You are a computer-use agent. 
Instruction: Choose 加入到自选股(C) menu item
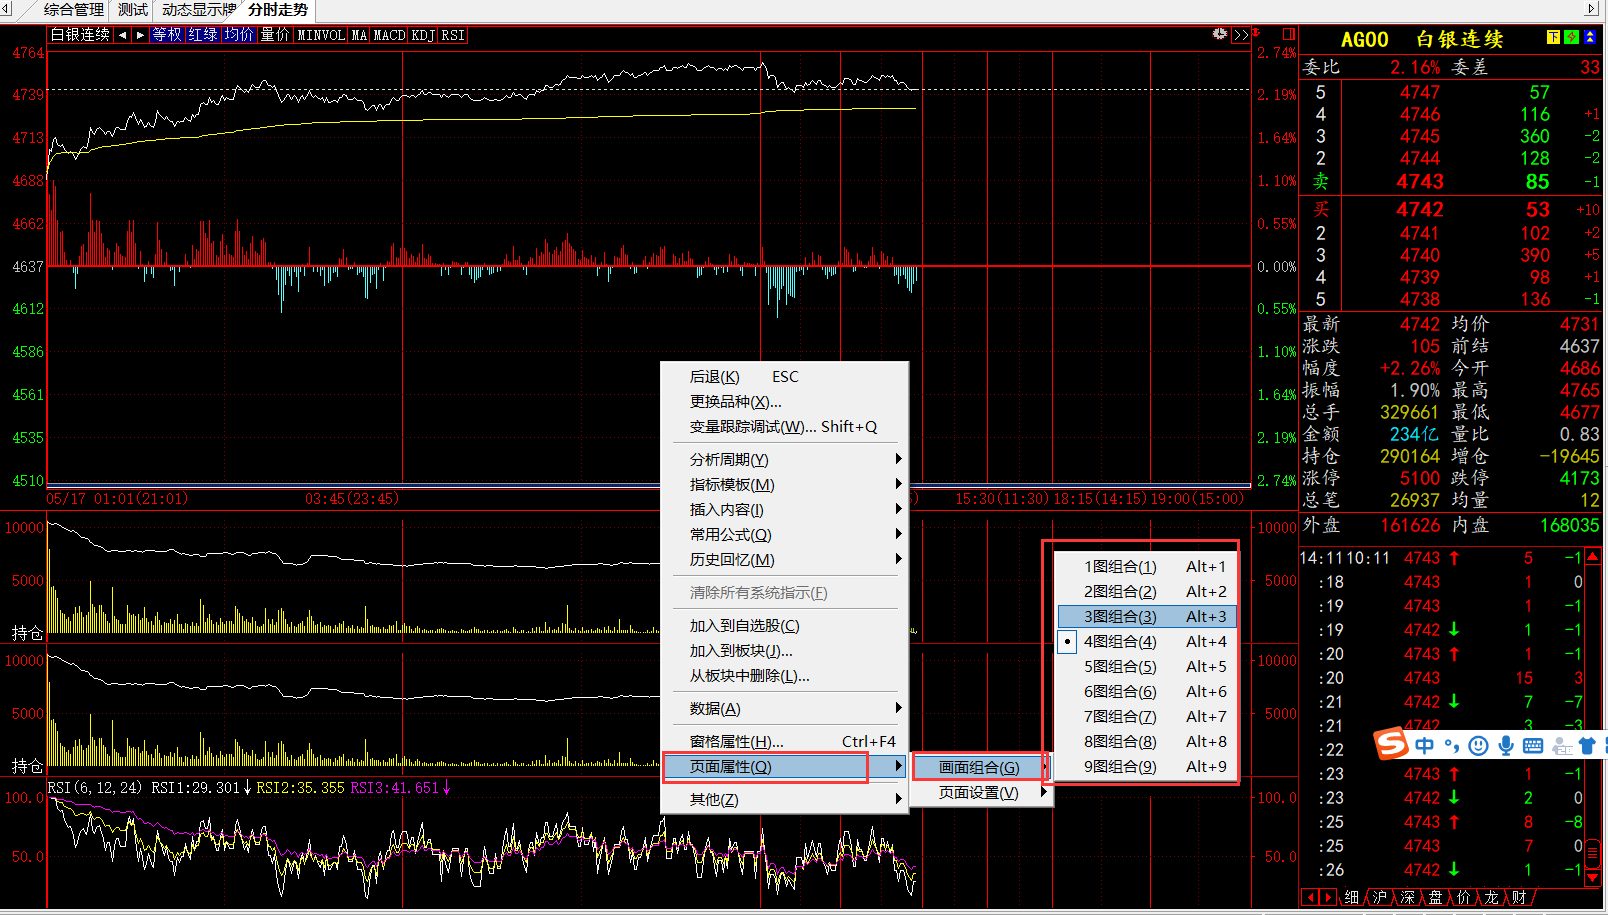pyautogui.click(x=785, y=625)
